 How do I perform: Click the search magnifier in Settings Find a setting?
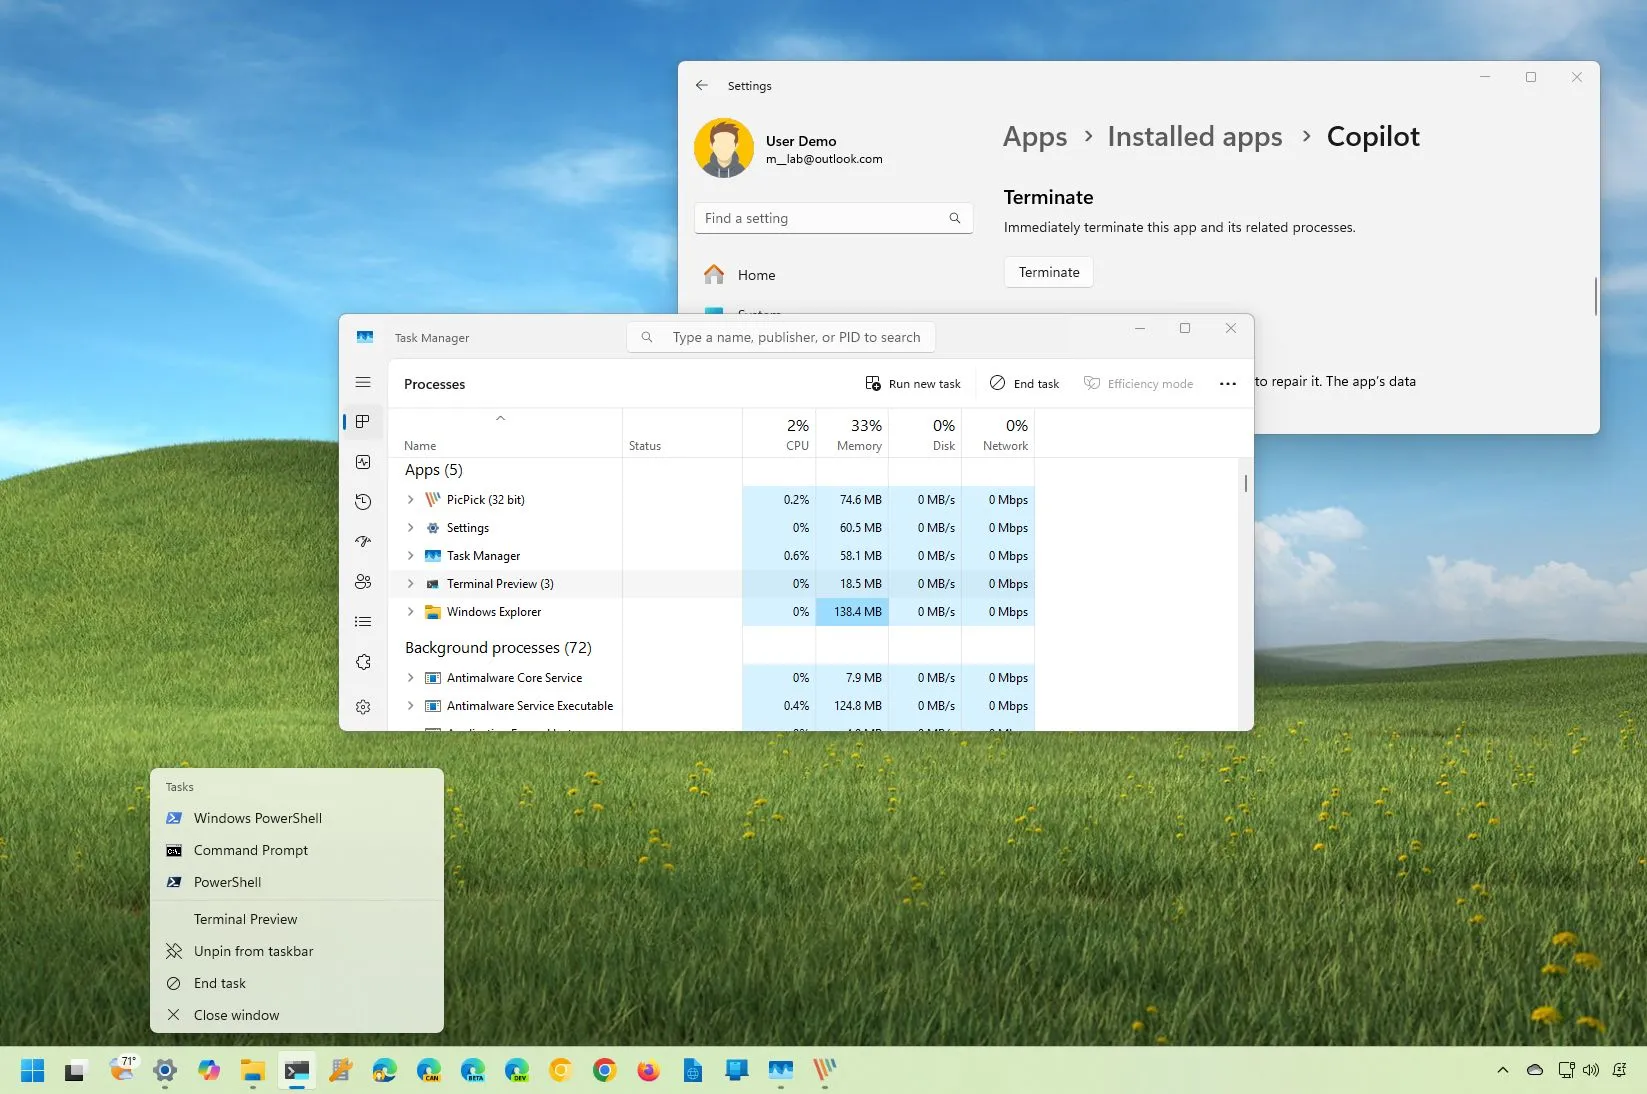[955, 218]
